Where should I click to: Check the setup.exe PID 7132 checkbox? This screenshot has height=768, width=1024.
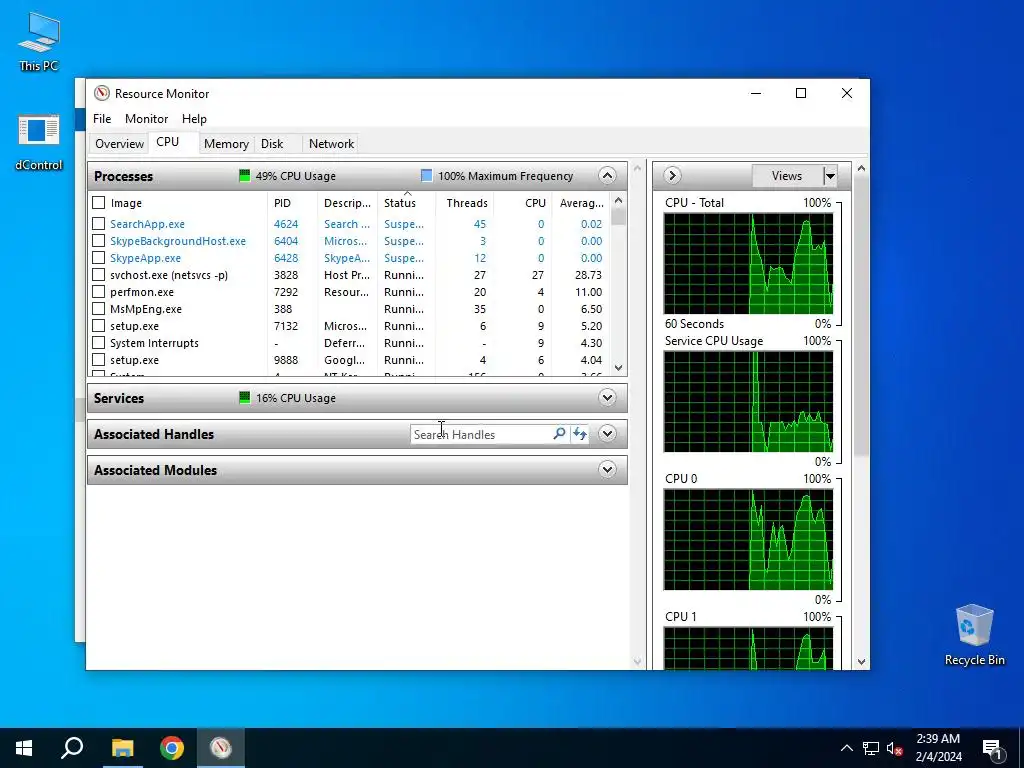[99, 325]
